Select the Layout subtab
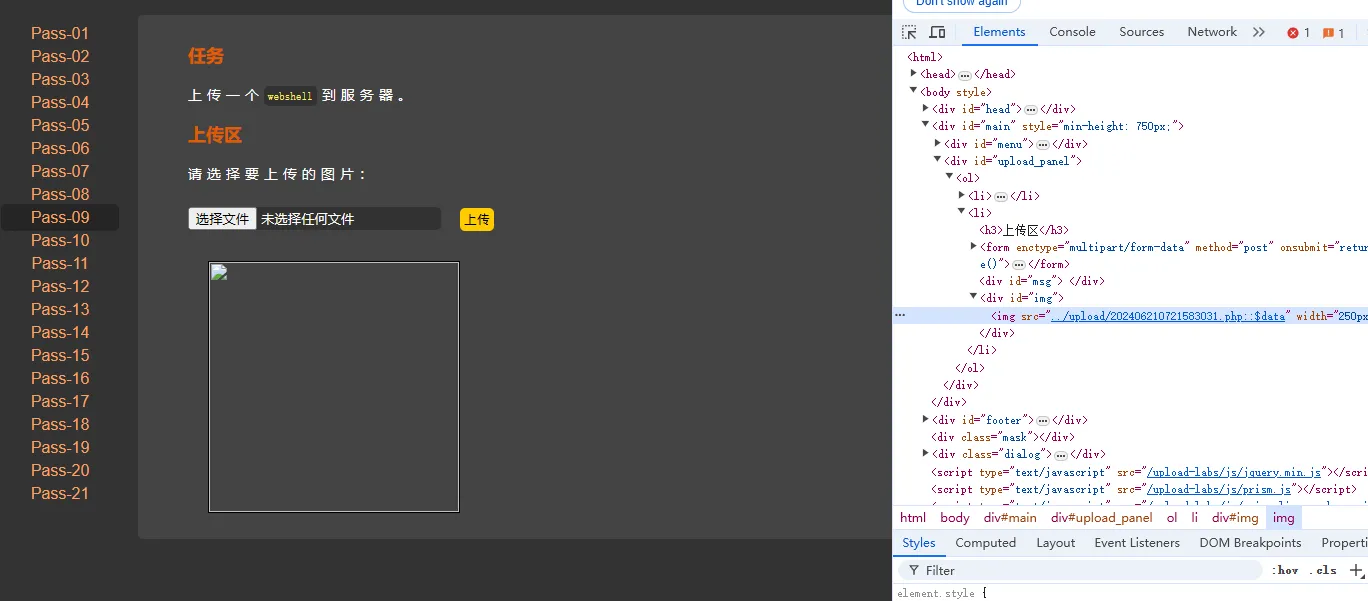The height and width of the screenshot is (601, 1368). (x=1055, y=543)
